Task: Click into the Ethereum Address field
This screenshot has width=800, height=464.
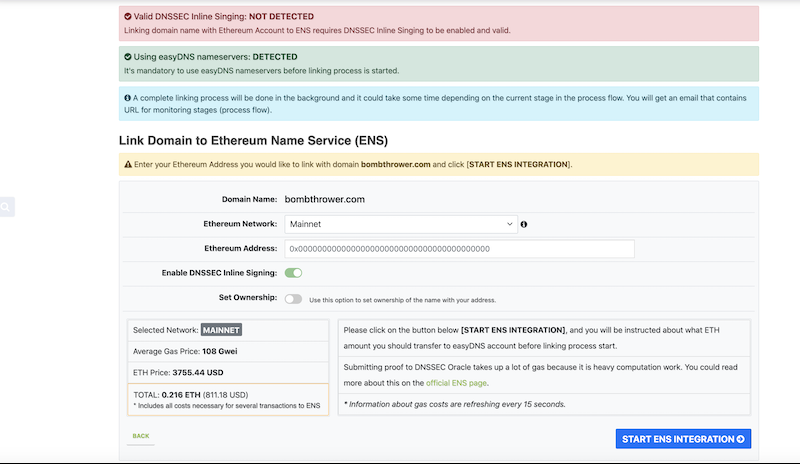Action: pyautogui.click(x=459, y=249)
